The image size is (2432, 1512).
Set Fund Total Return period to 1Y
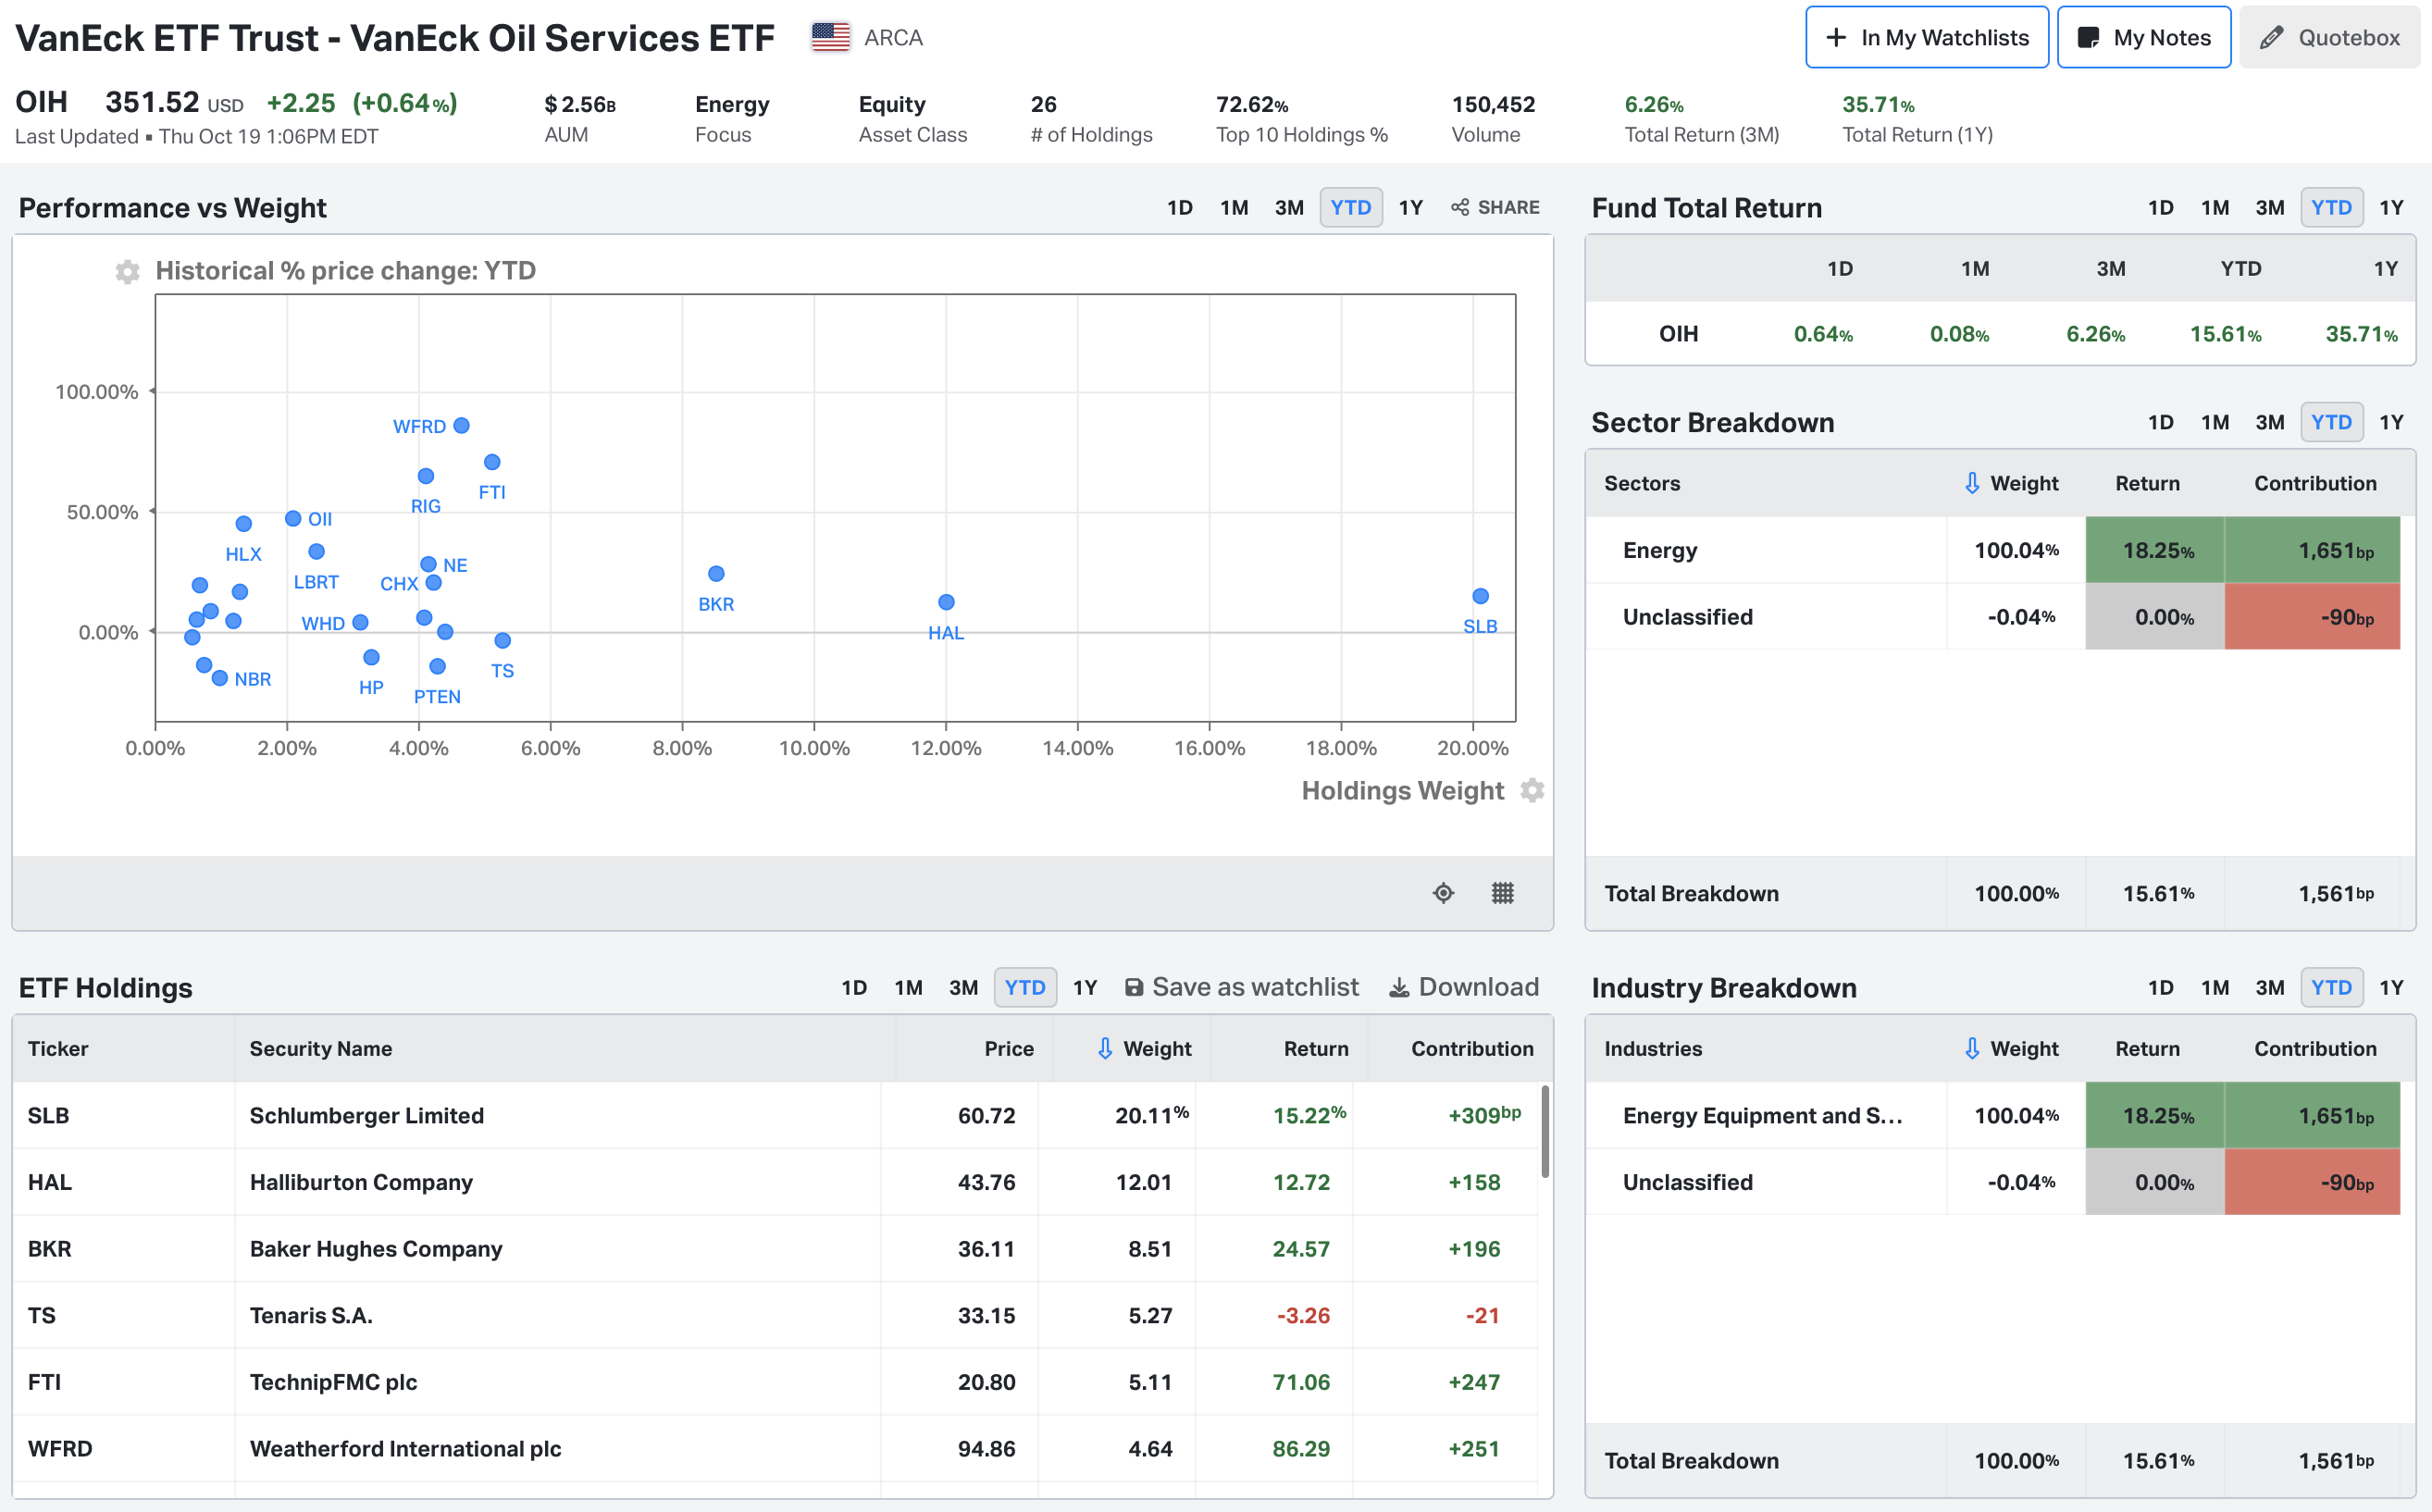(2391, 207)
